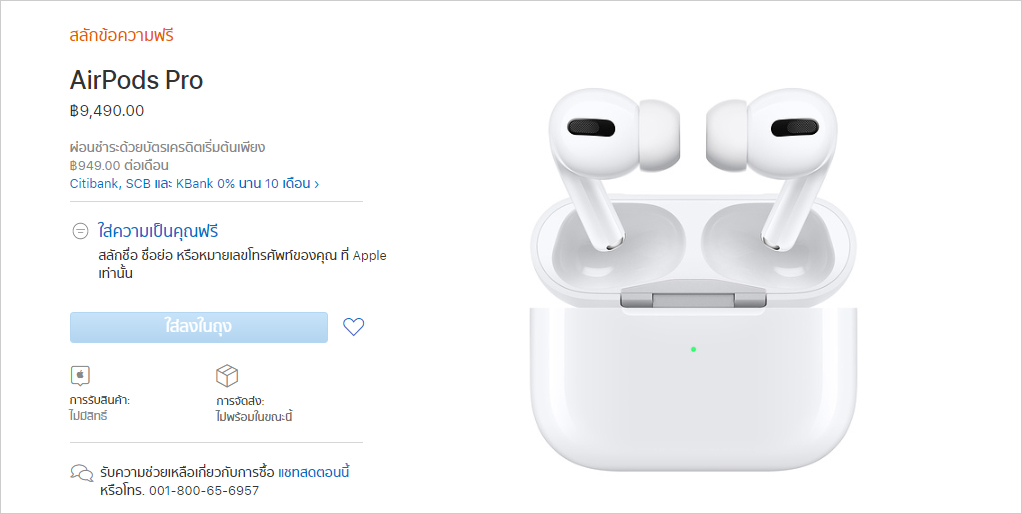Add to bag with ใส่ลงในถุง button
This screenshot has height=514, width=1022.
[199, 327]
